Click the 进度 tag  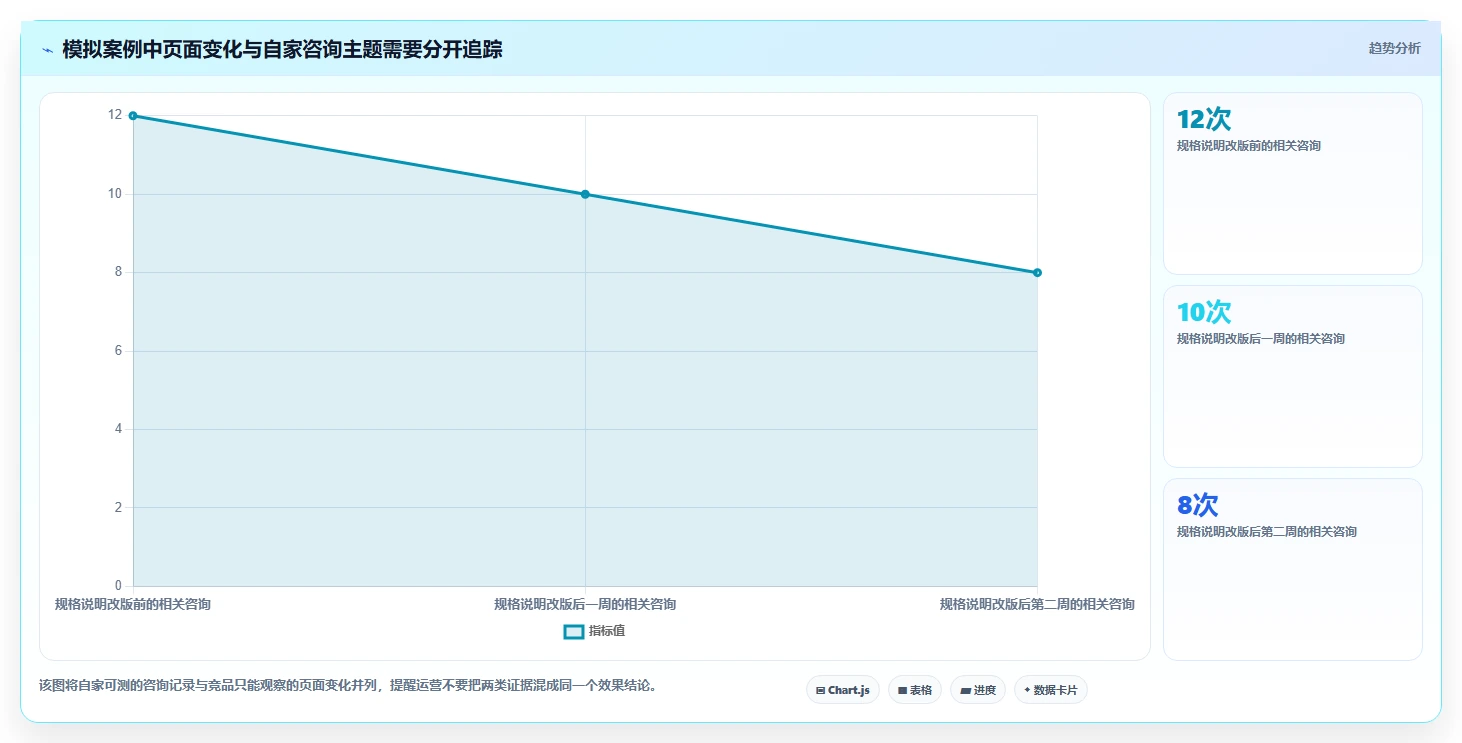978,690
